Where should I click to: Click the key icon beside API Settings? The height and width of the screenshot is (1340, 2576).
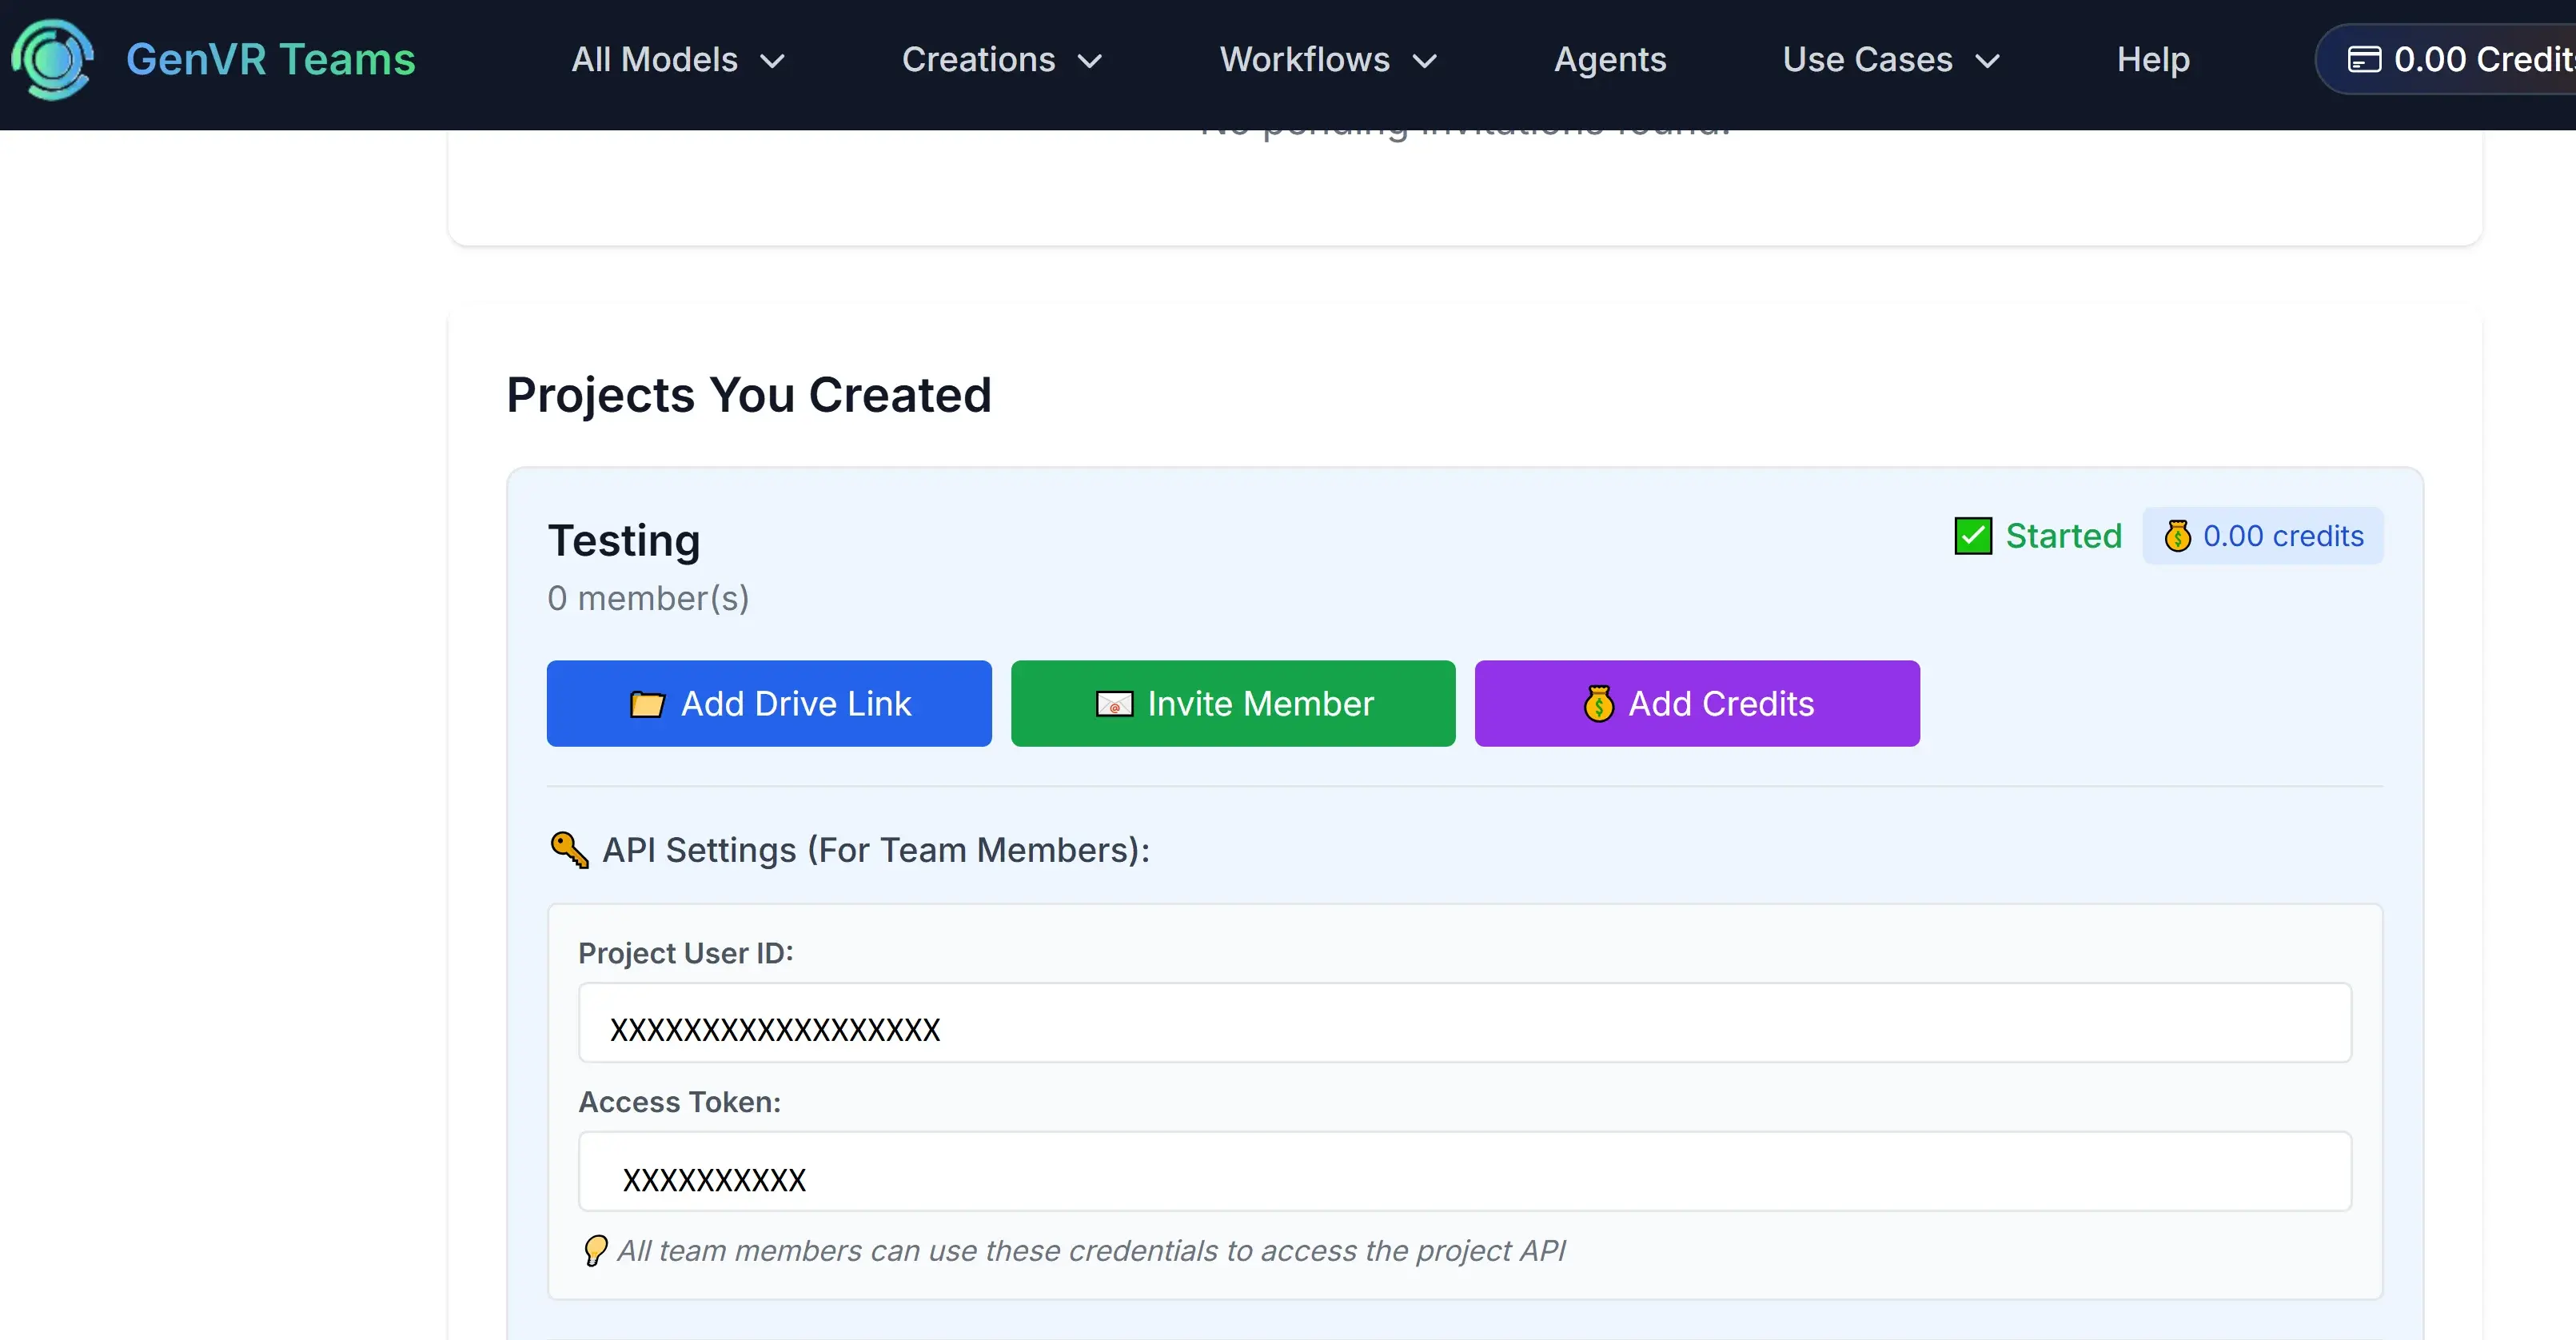coord(570,850)
